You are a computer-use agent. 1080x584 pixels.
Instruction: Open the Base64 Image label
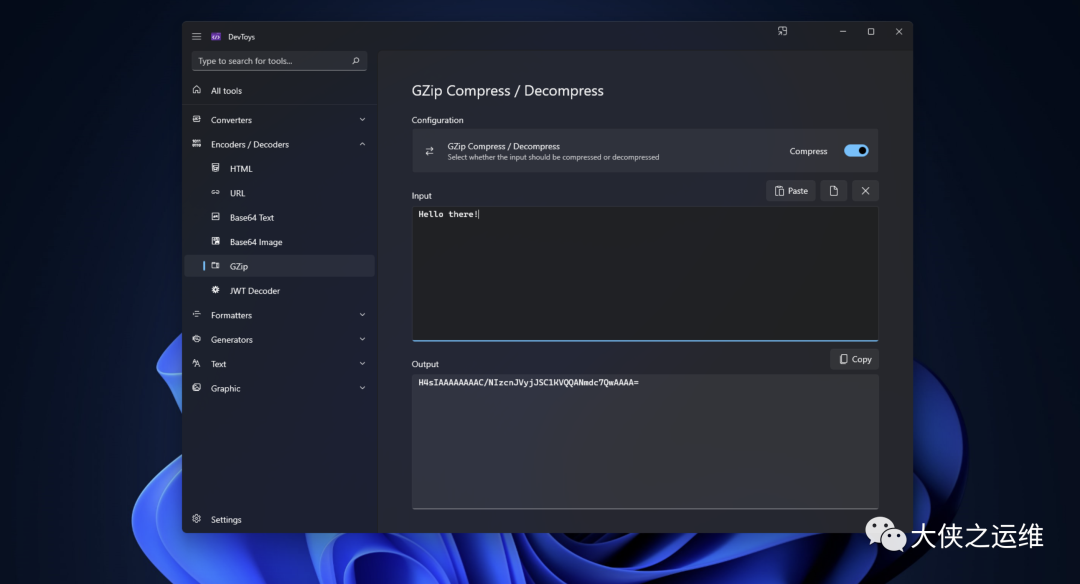[x=256, y=242]
